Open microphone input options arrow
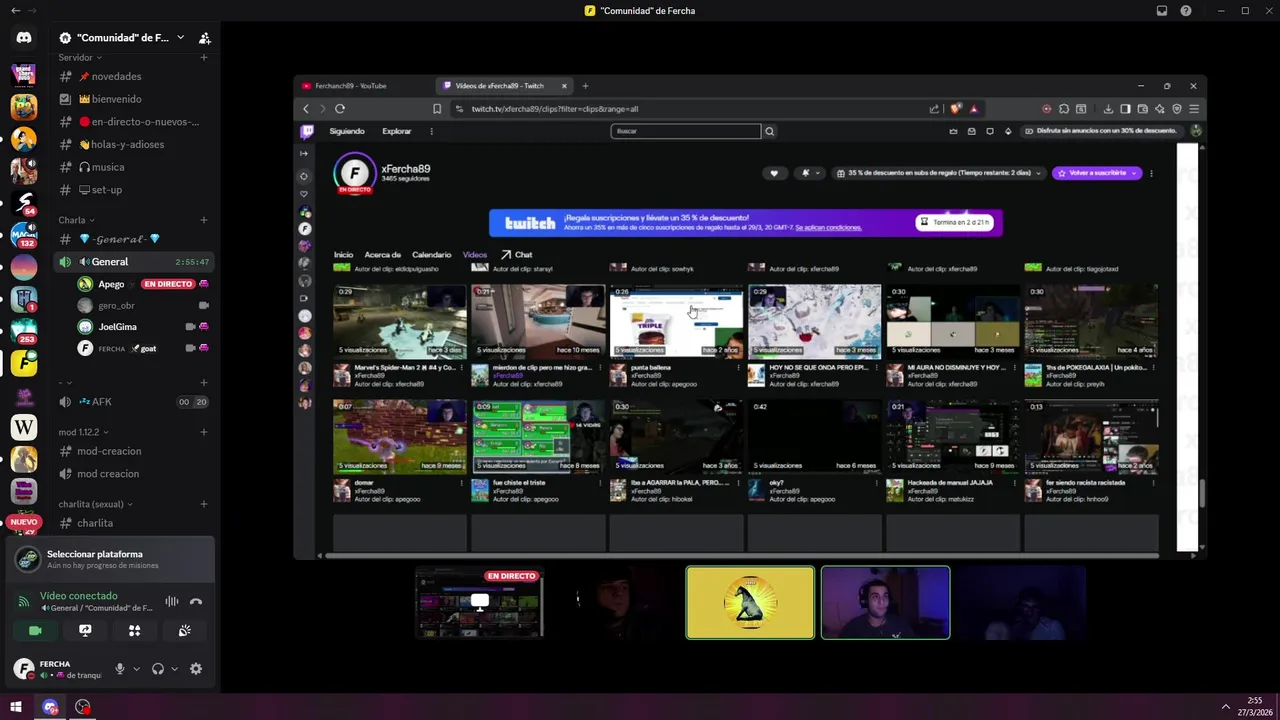This screenshot has width=1280, height=720. [x=136, y=669]
